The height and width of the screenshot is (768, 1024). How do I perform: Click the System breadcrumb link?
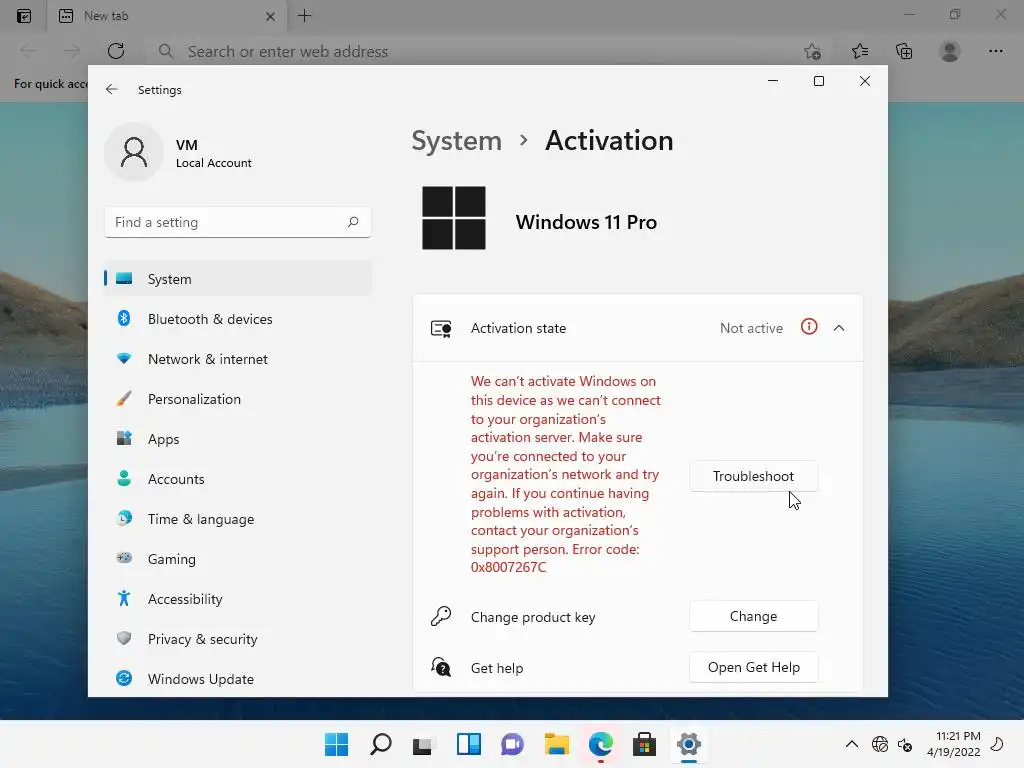pos(456,140)
